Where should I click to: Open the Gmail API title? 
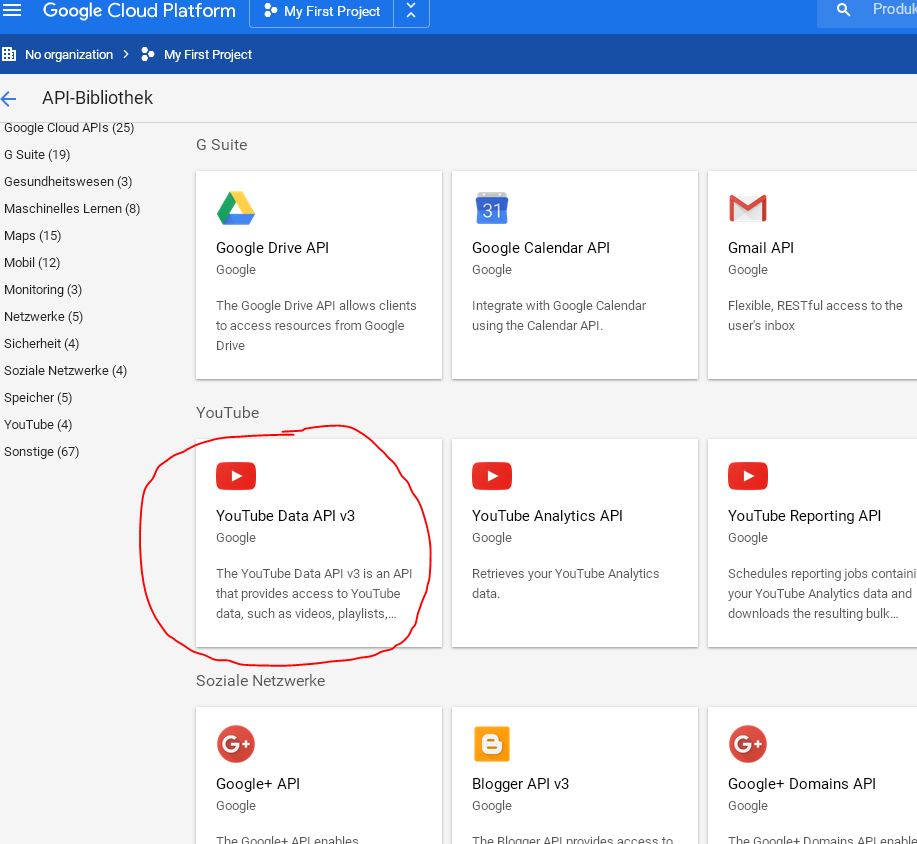(761, 248)
